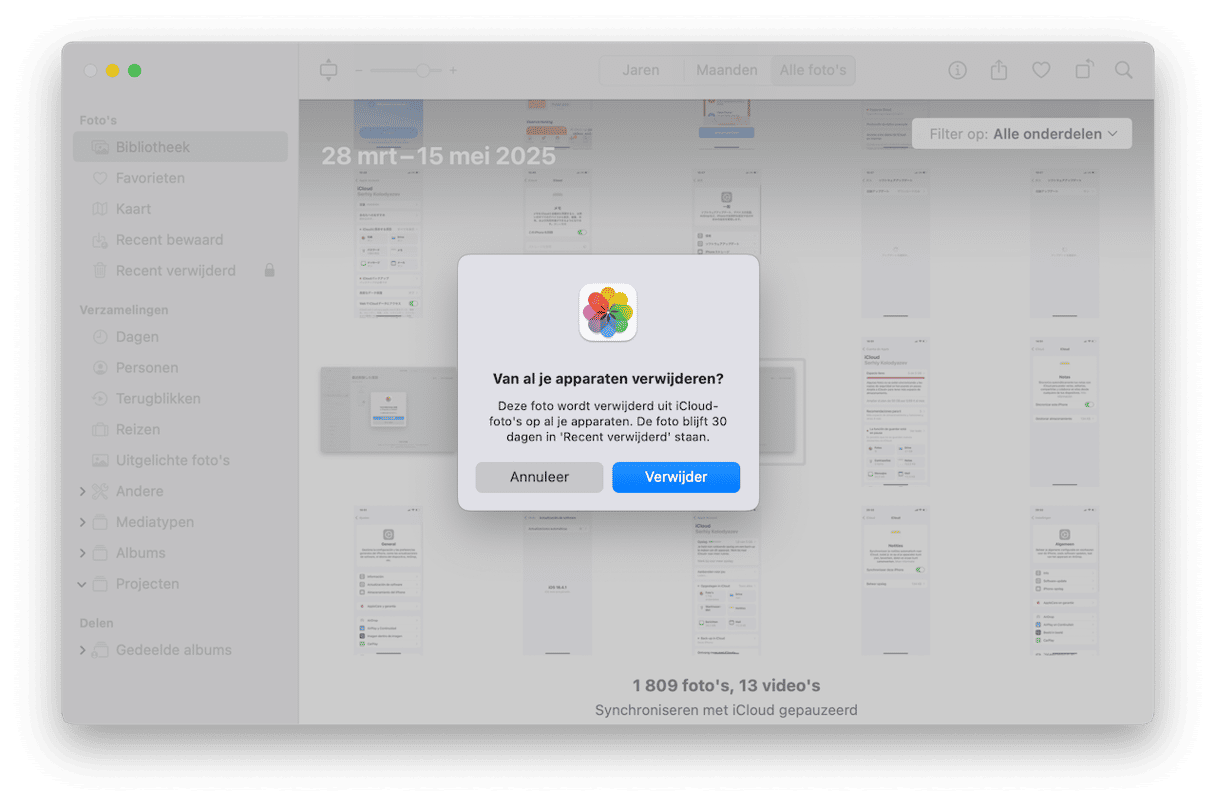Switch to the Jaren view tab

coord(641,70)
